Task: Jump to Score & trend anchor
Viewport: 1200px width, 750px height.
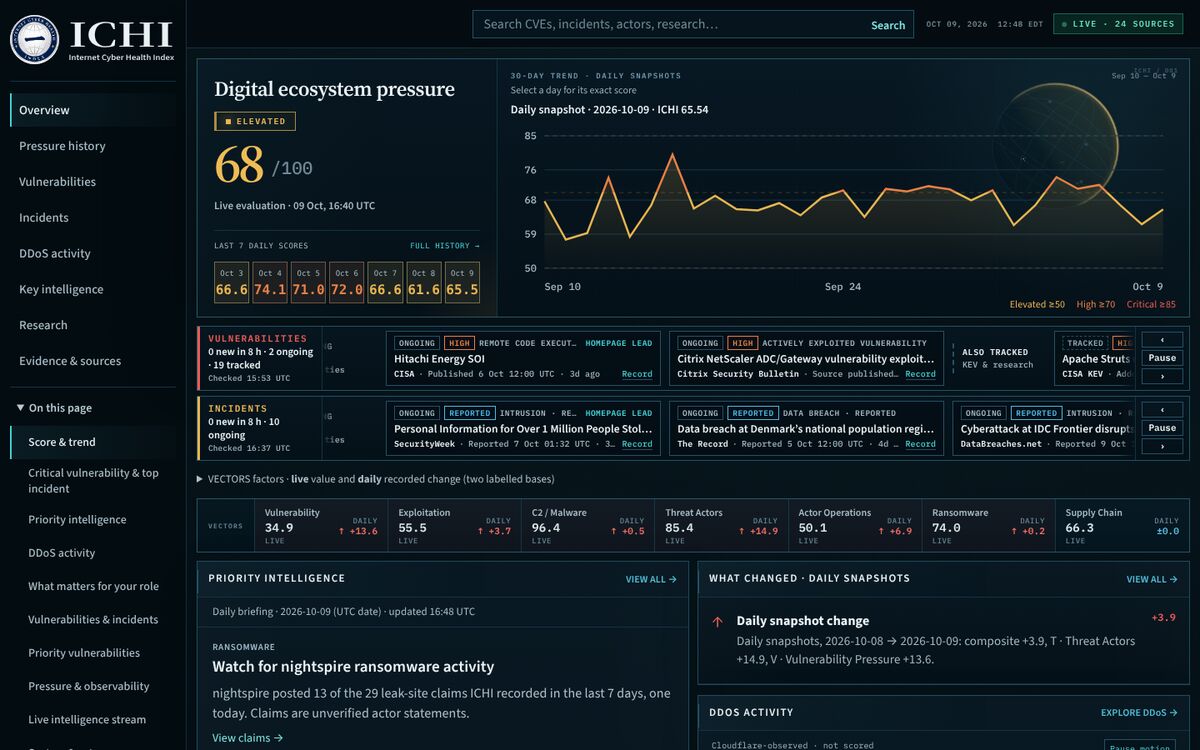Action: pyautogui.click(x=93, y=442)
